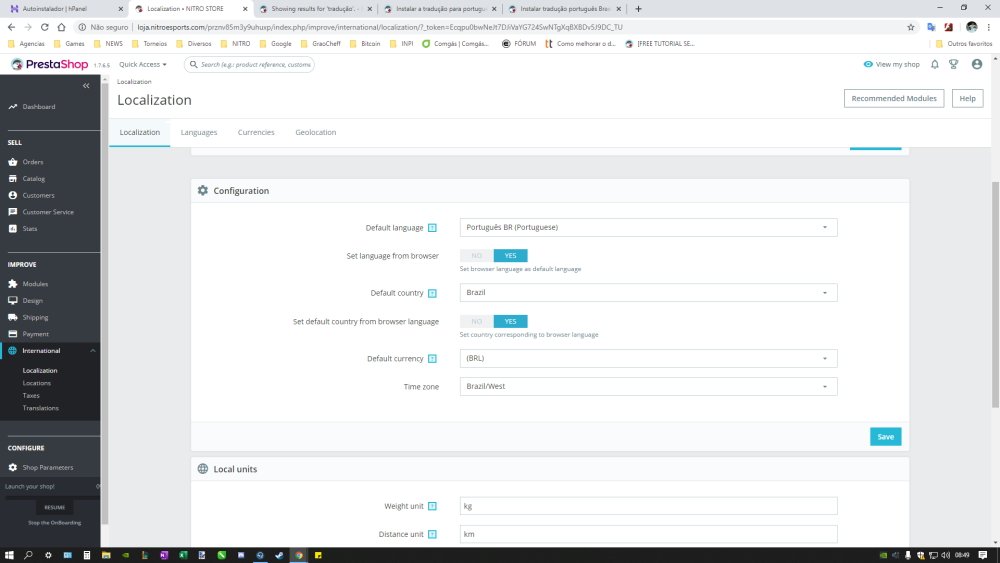
Task: Open the Design section
Action: coord(33,300)
